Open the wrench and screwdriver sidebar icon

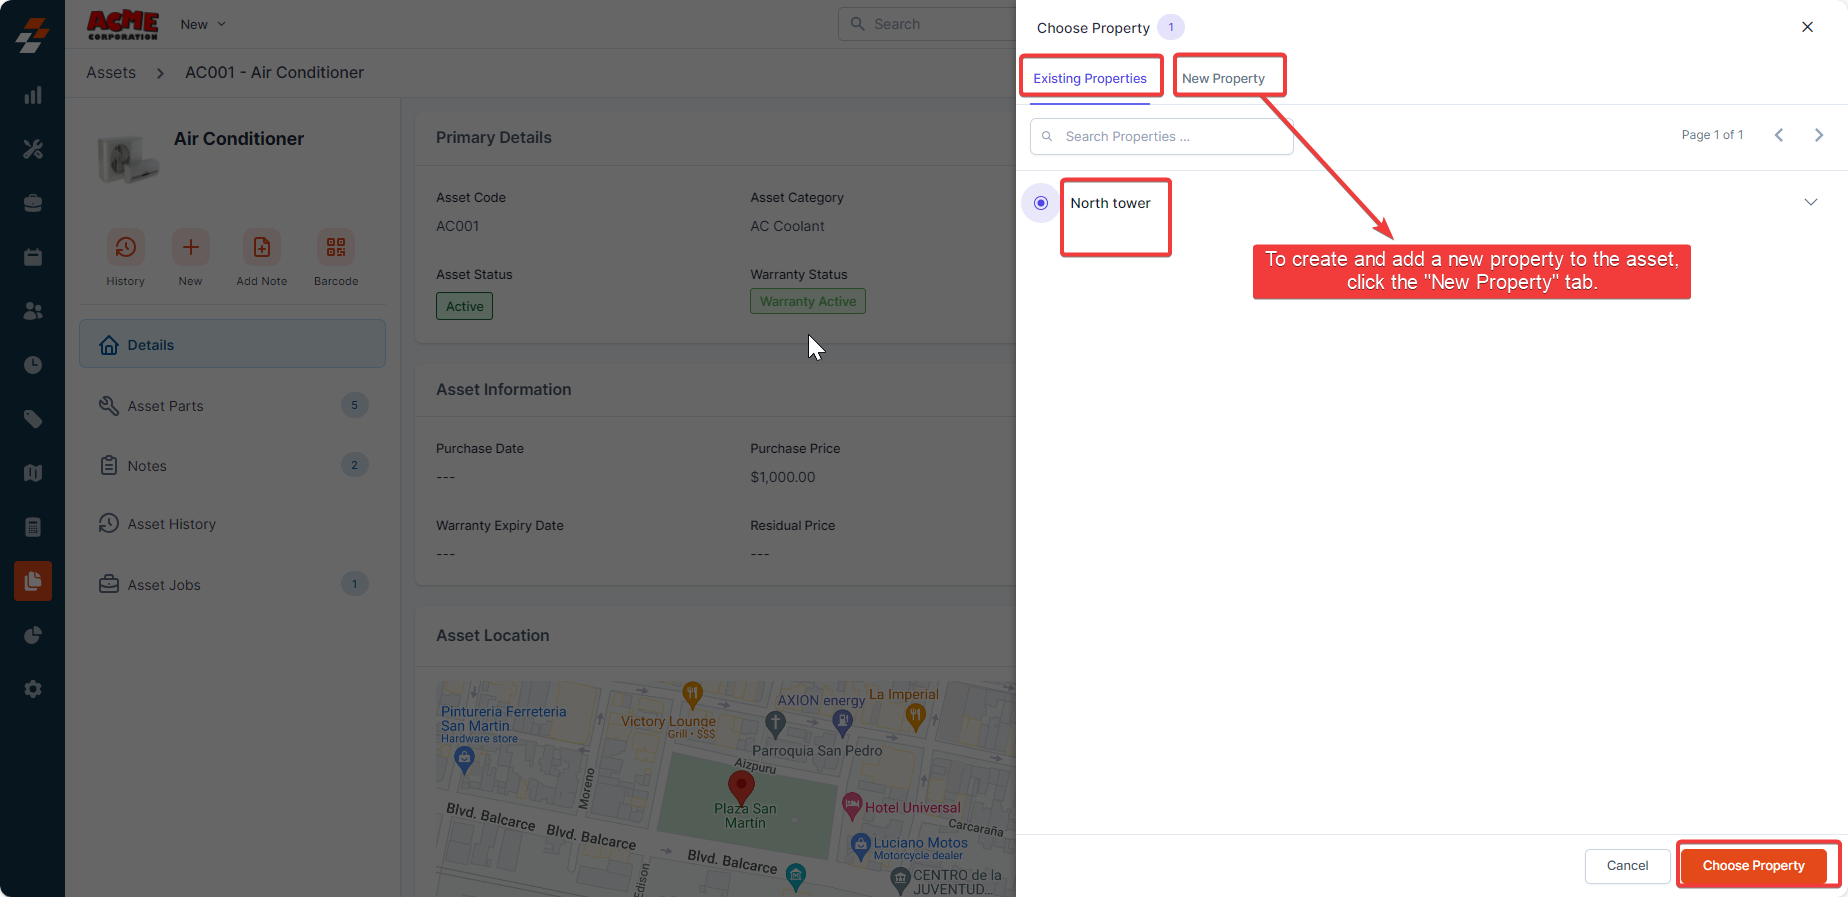coord(33,149)
